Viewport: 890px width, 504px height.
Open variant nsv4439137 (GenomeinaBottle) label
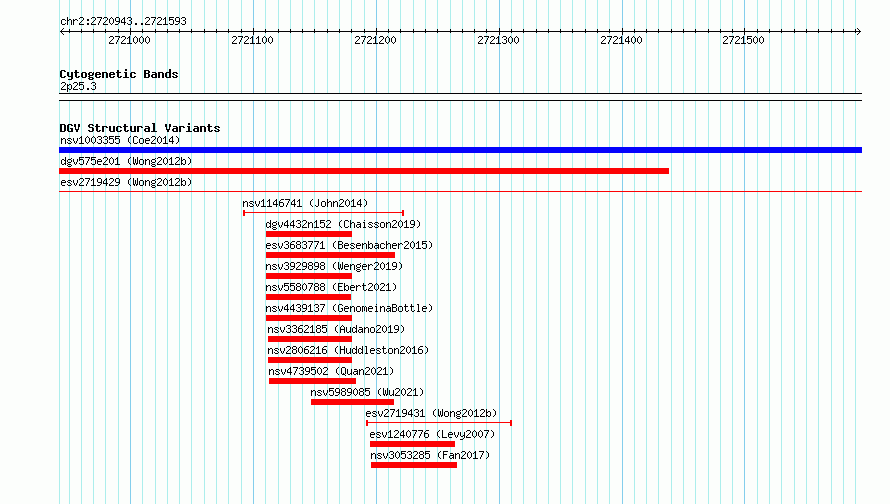click(349, 308)
